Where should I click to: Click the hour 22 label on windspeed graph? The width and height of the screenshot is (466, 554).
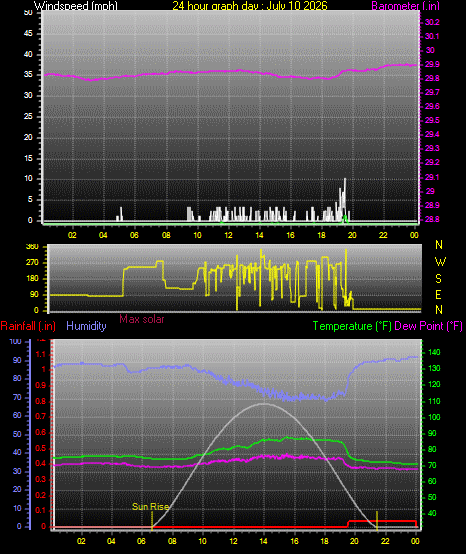coord(383,235)
